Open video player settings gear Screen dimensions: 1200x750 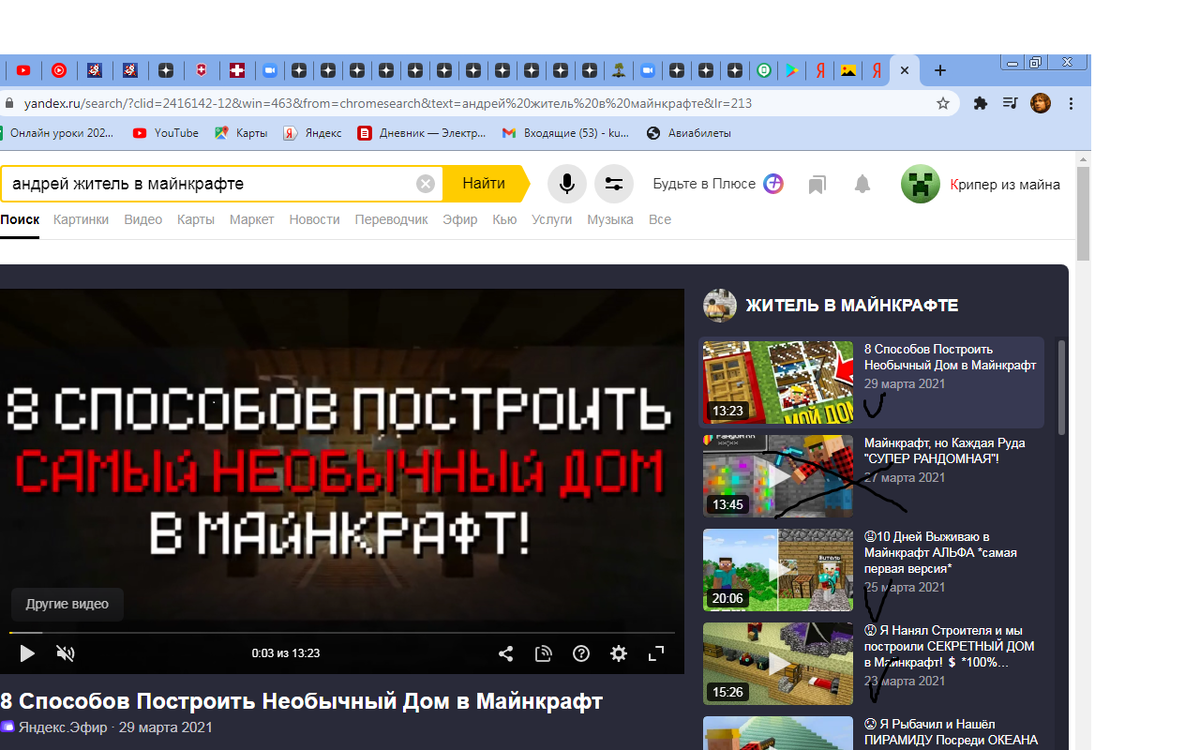[619, 654]
